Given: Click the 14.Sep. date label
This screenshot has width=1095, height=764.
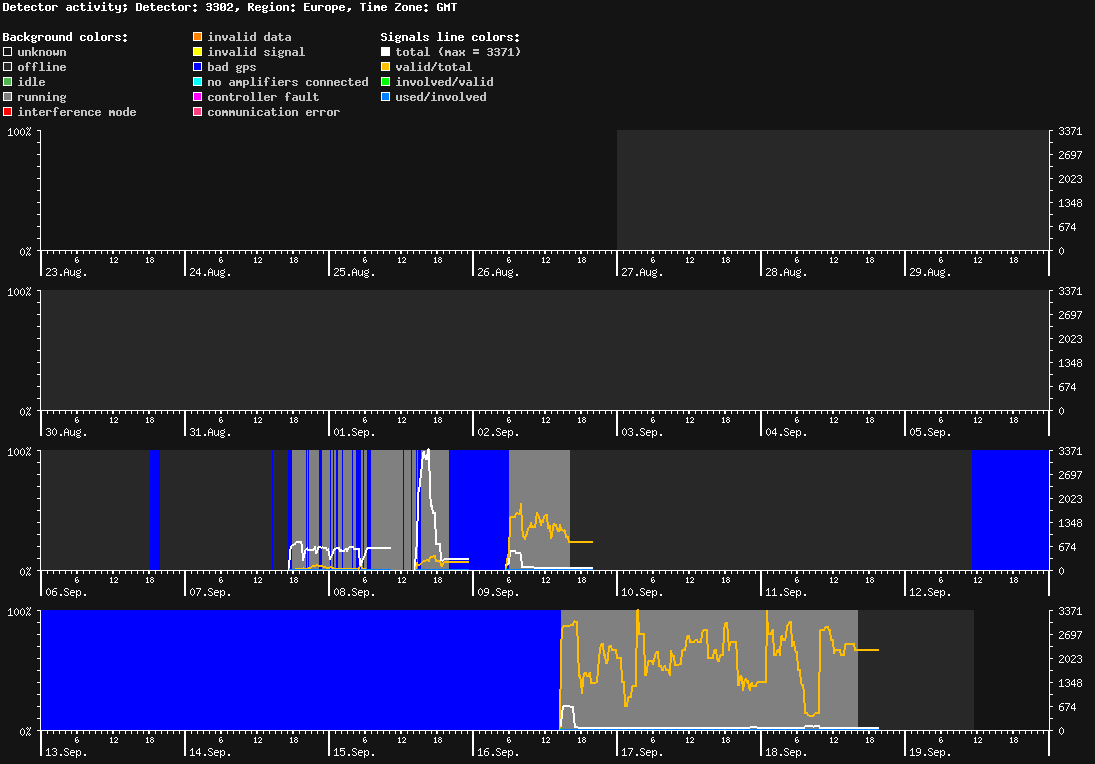Looking at the screenshot, I should [x=210, y=752].
